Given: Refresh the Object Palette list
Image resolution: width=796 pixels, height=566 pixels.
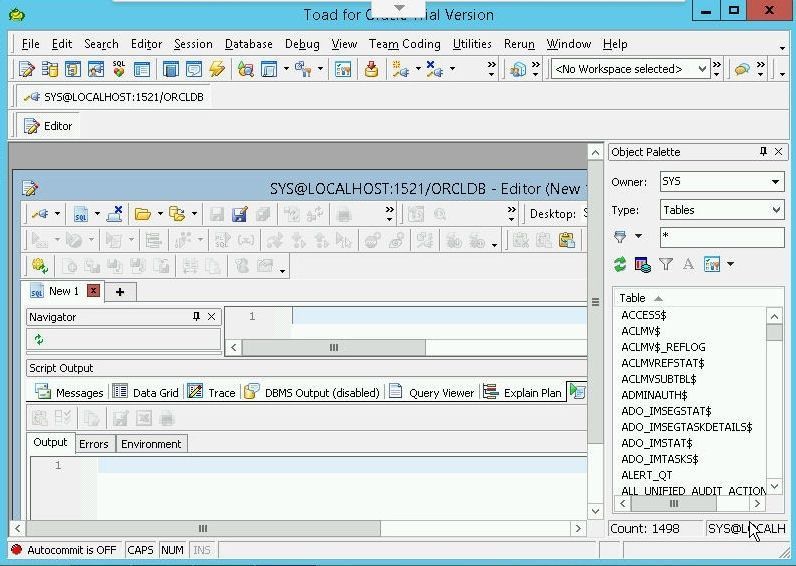Looking at the screenshot, I should click(x=620, y=264).
